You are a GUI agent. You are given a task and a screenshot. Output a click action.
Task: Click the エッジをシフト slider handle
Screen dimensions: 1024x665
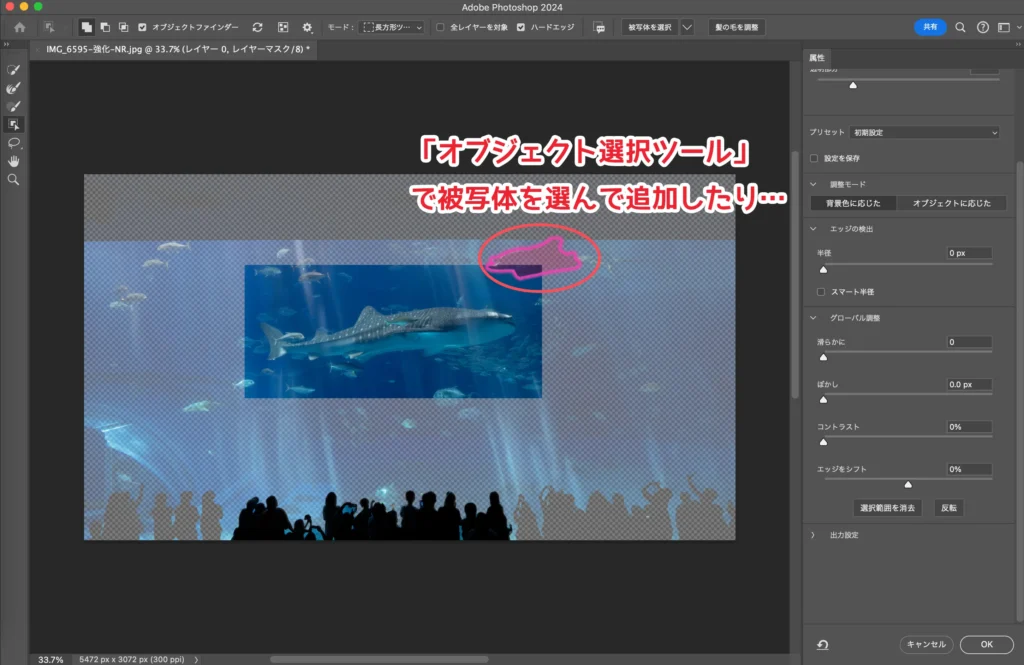[908, 484]
